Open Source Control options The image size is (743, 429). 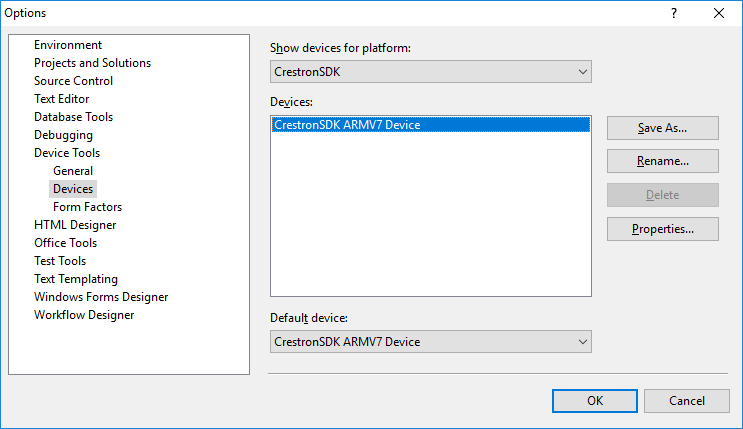(x=73, y=81)
